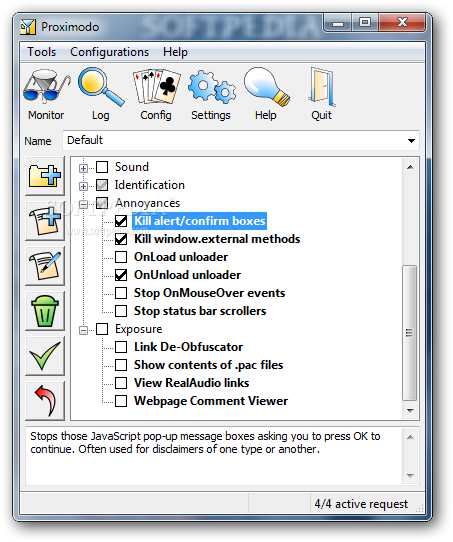
Task: Click filter tree scroll up arrow
Action: 410,167
